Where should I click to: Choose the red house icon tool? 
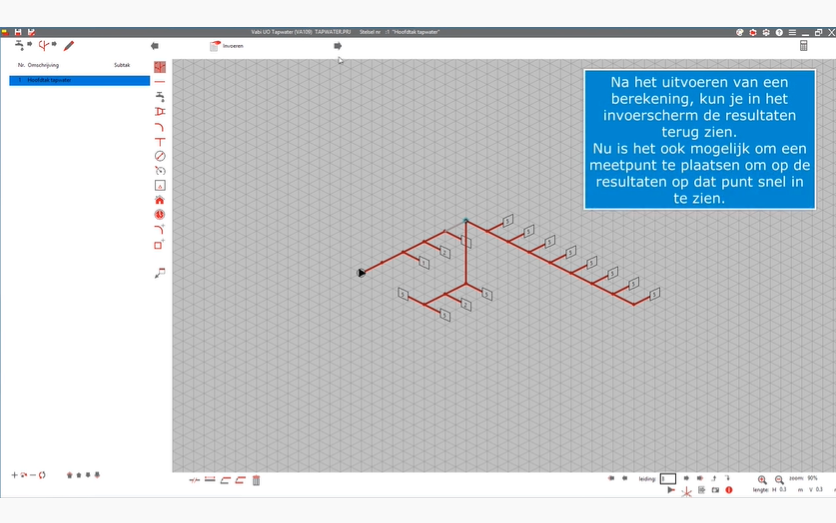pyautogui.click(x=159, y=200)
